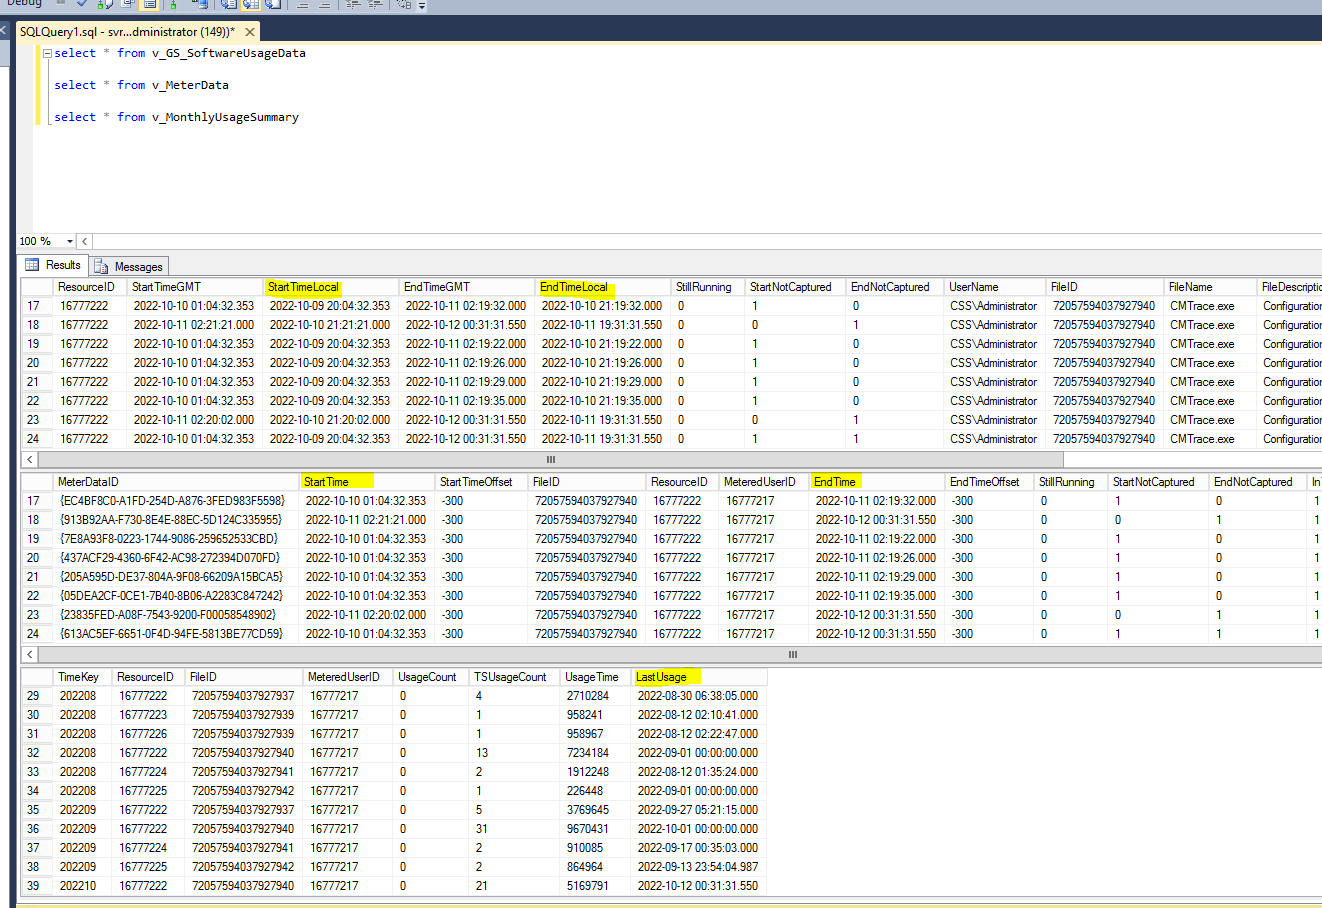Select MeterDataID {913B92AA-F730-8E4E-88EC-5D124C335955}

click(176, 520)
